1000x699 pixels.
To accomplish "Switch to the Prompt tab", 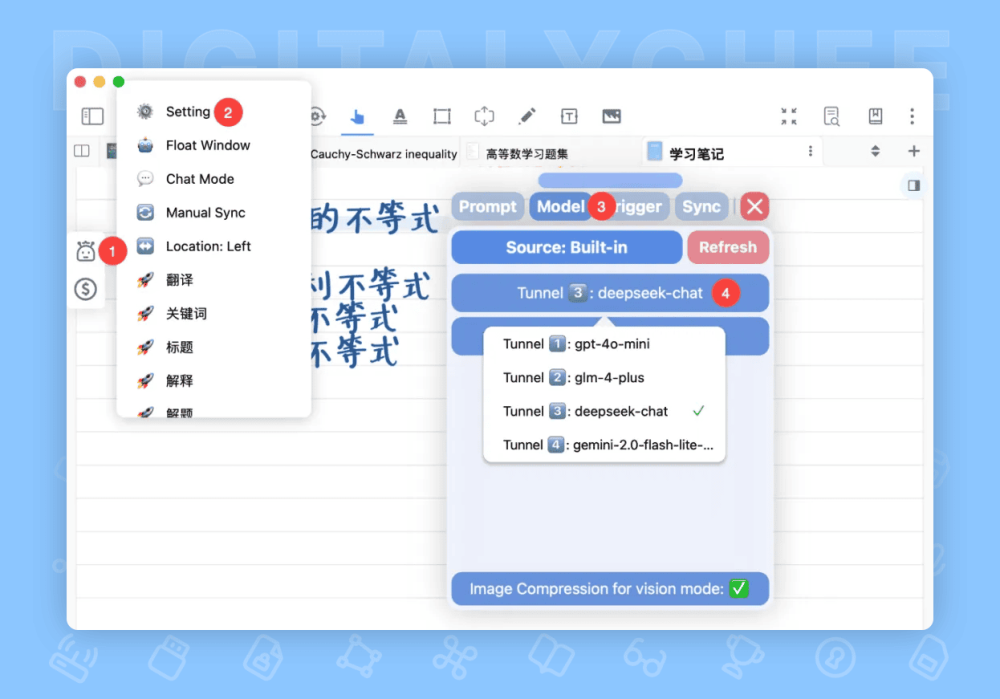I will 488,207.
